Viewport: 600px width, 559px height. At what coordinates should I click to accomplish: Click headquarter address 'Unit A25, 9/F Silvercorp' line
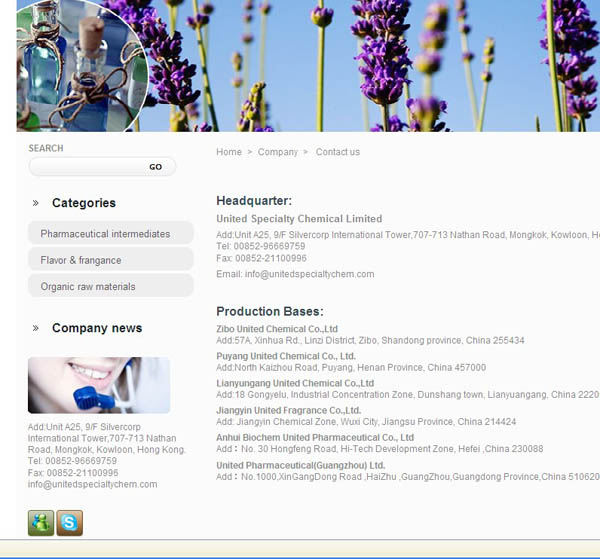(x=408, y=235)
